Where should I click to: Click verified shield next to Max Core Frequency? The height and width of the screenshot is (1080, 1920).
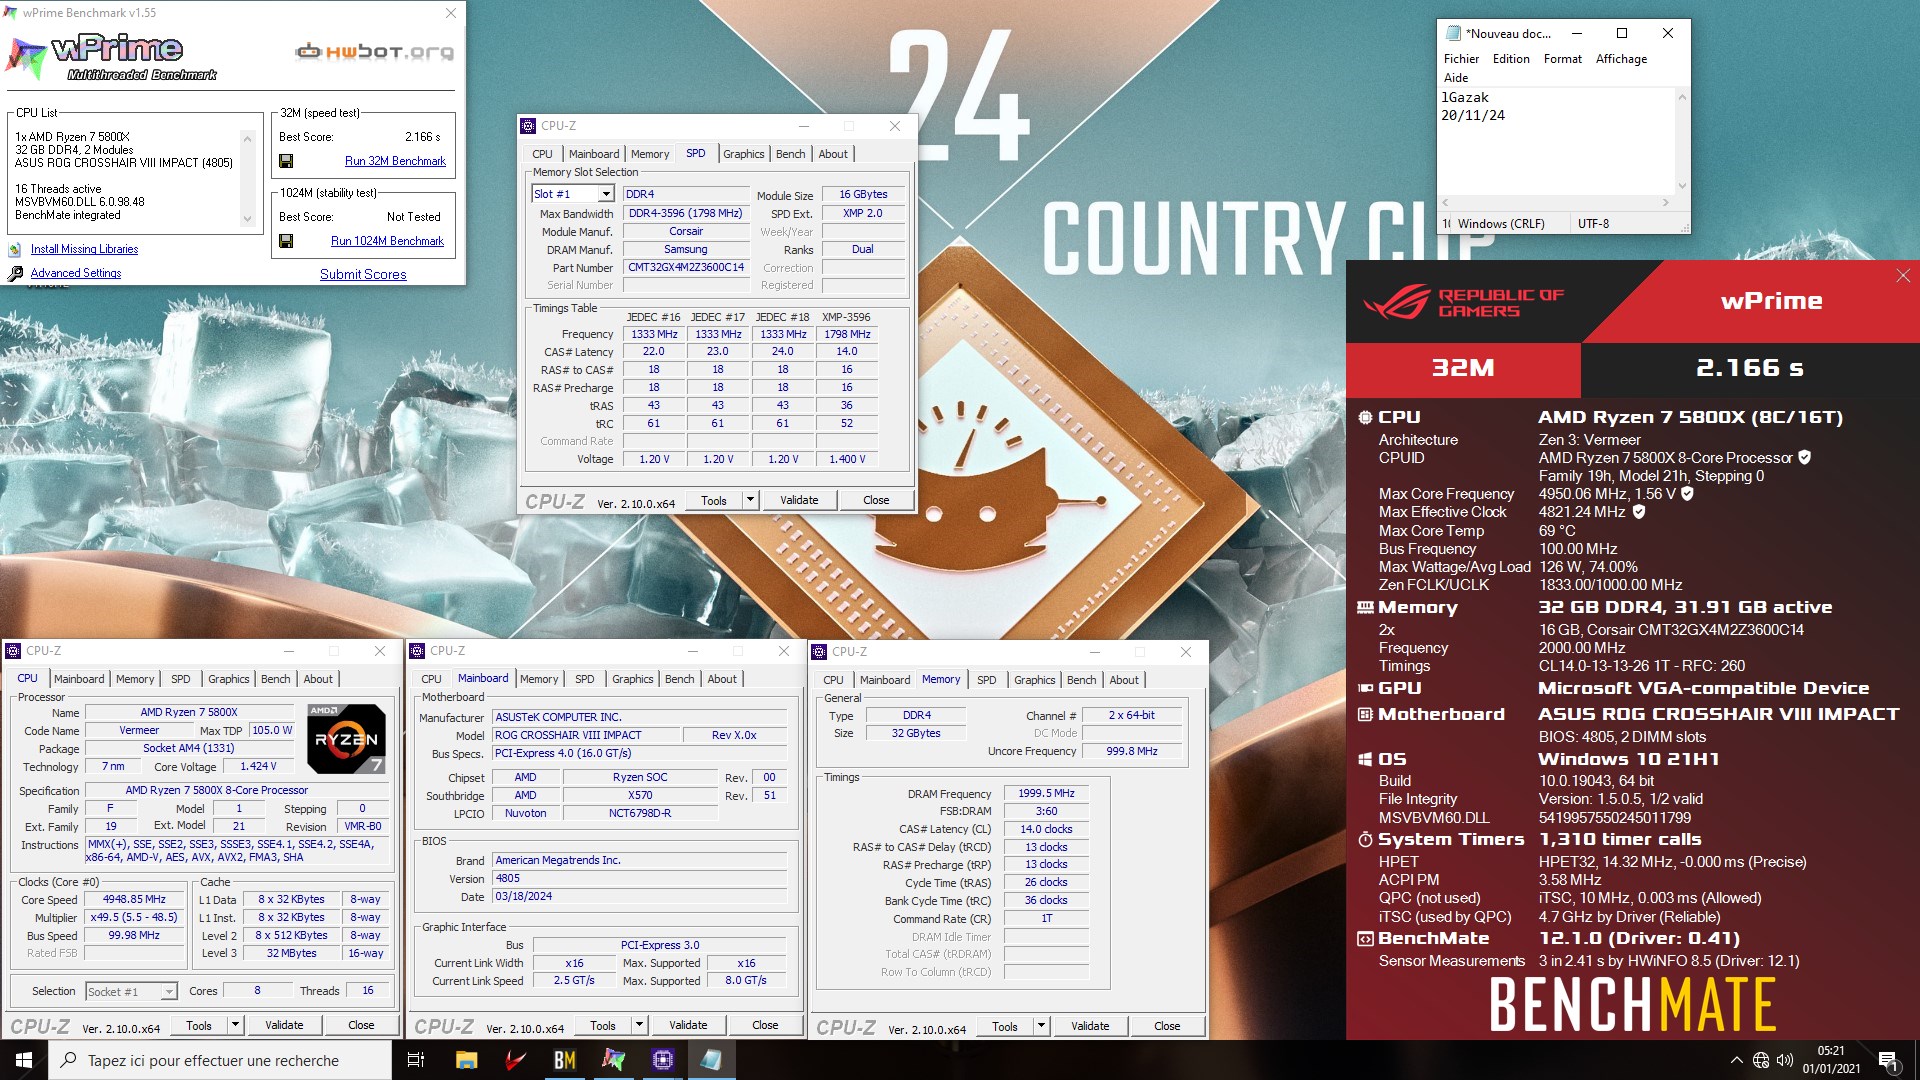1687,493
